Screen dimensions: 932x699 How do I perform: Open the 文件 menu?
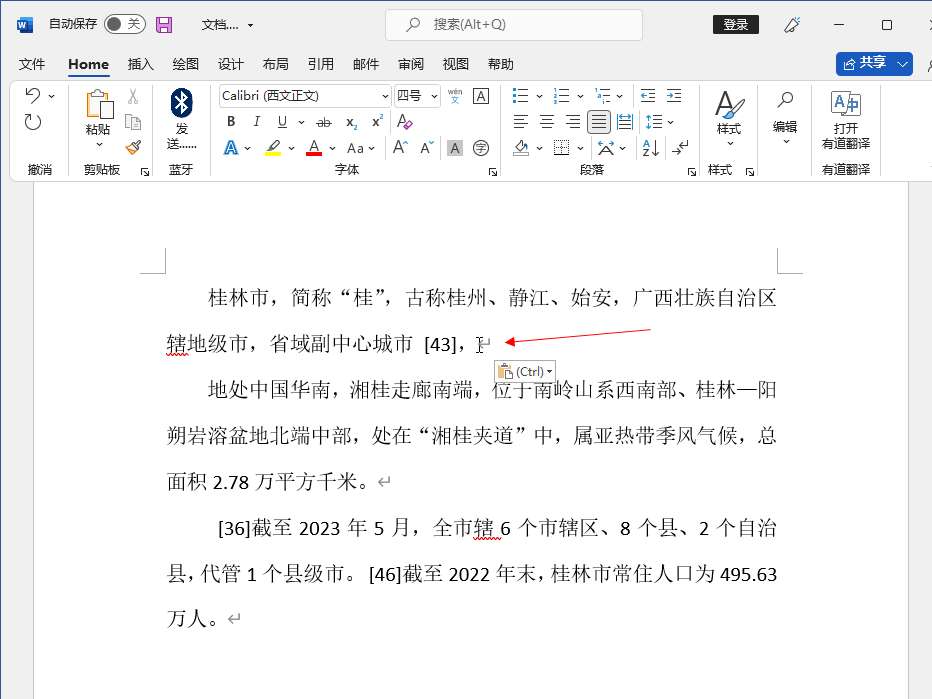click(x=32, y=64)
